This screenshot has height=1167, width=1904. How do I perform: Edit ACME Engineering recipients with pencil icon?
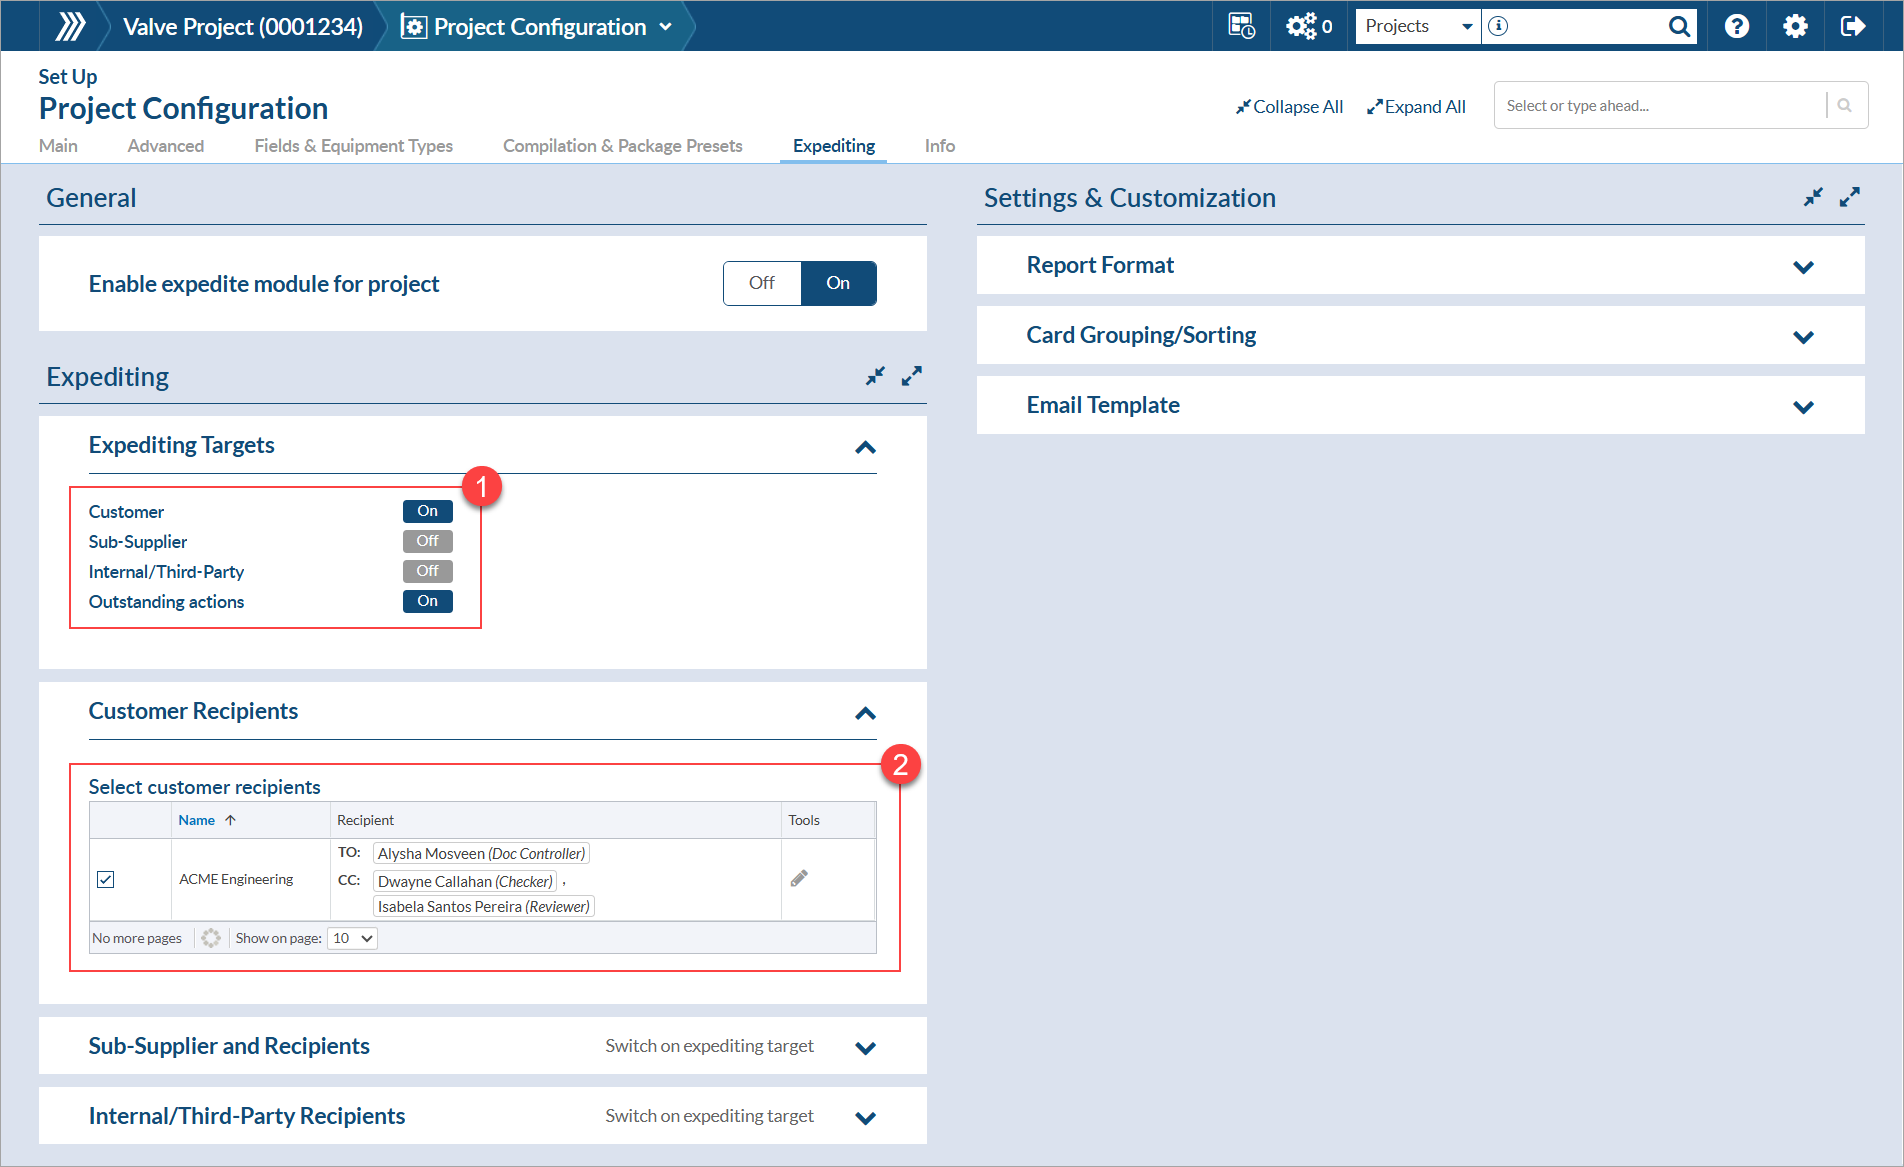tap(799, 878)
